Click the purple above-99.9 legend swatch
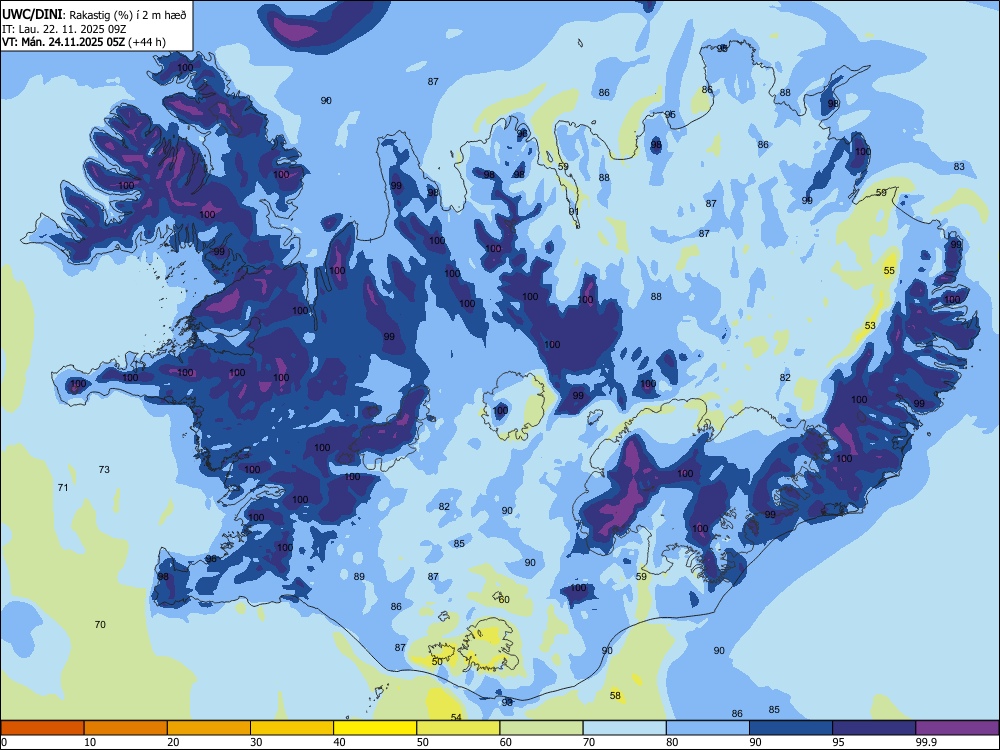Image resolution: width=1000 pixels, height=750 pixels. click(957, 728)
